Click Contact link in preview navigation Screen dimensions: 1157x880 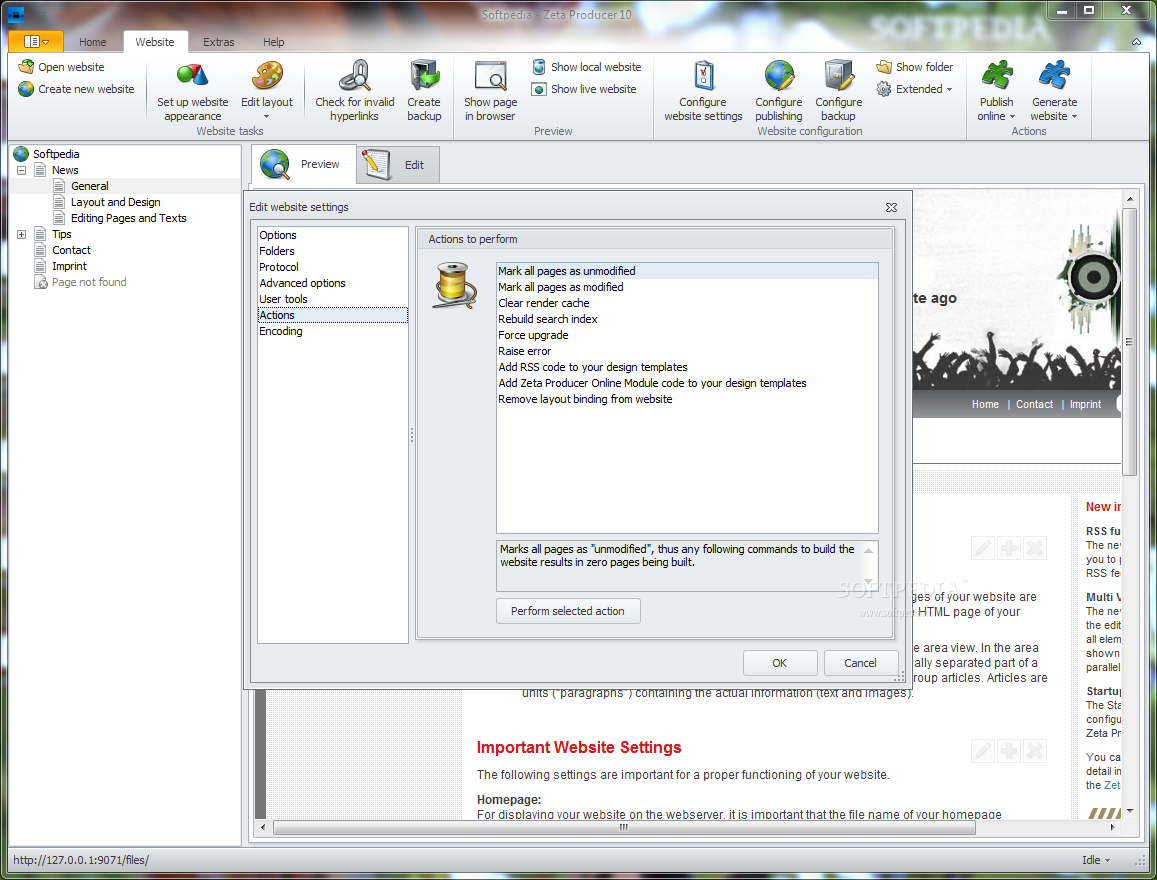click(x=1035, y=404)
